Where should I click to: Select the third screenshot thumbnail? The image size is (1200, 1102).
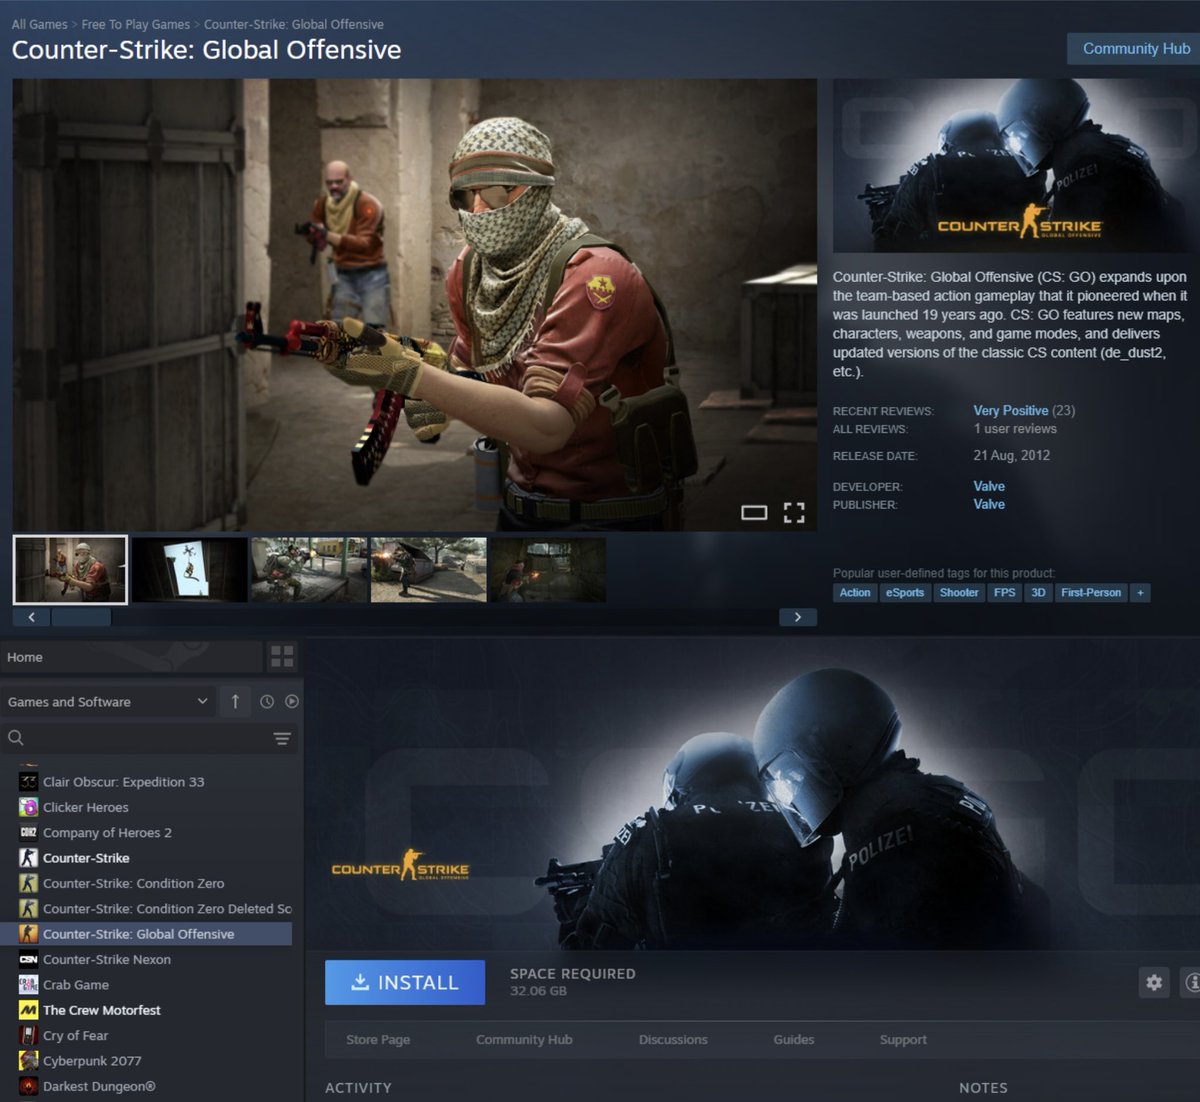(x=309, y=569)
